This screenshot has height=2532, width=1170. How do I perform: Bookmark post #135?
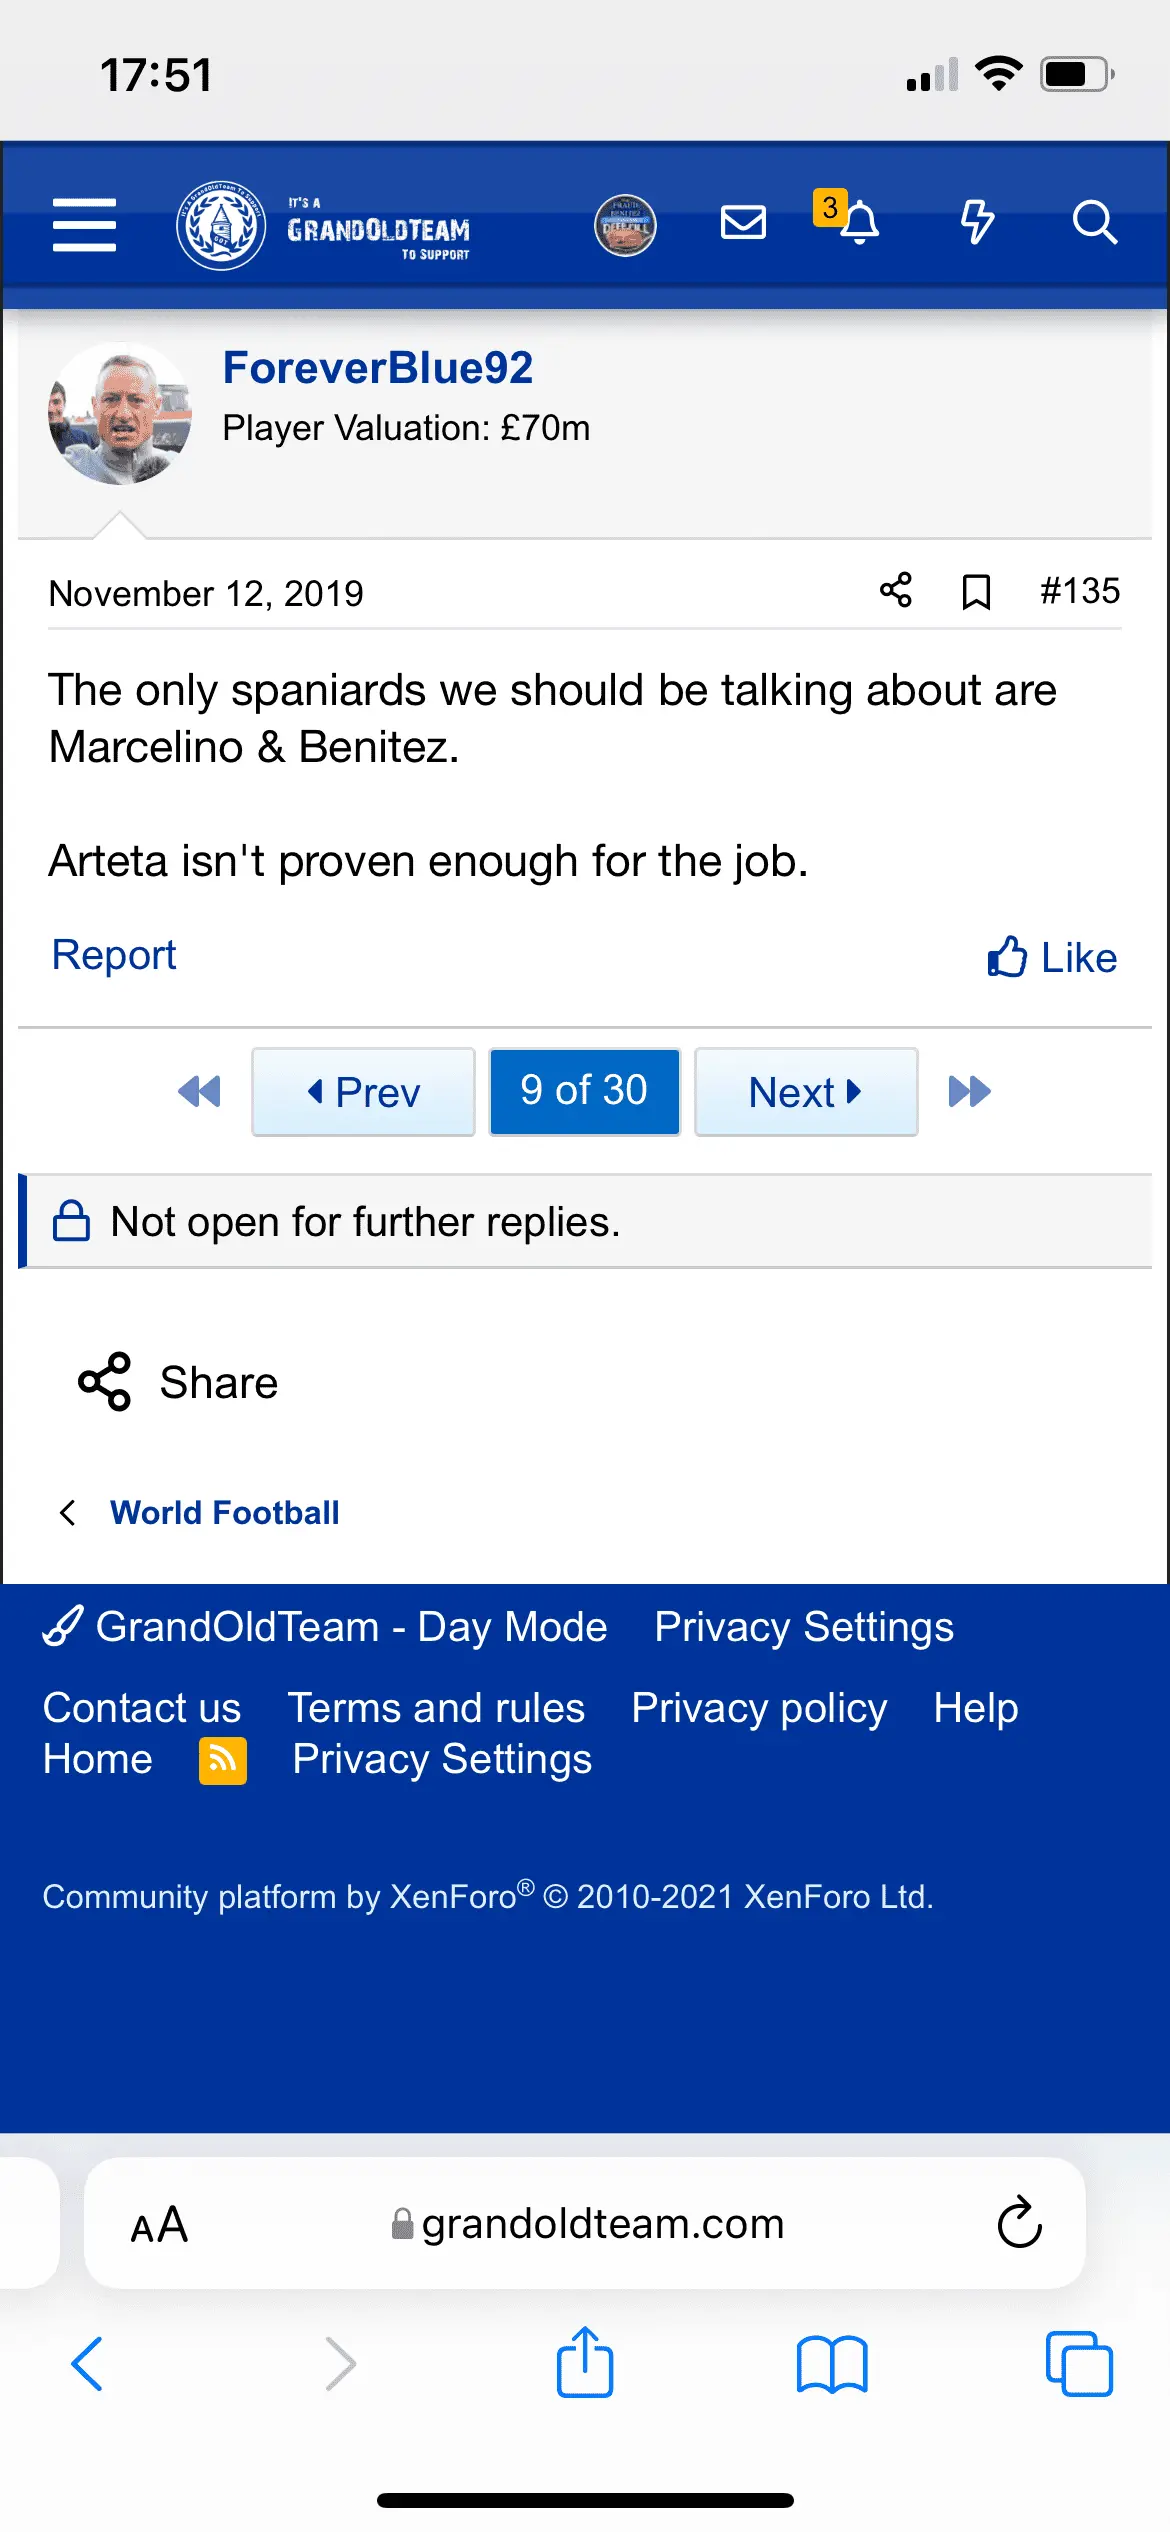pos(976,592)
